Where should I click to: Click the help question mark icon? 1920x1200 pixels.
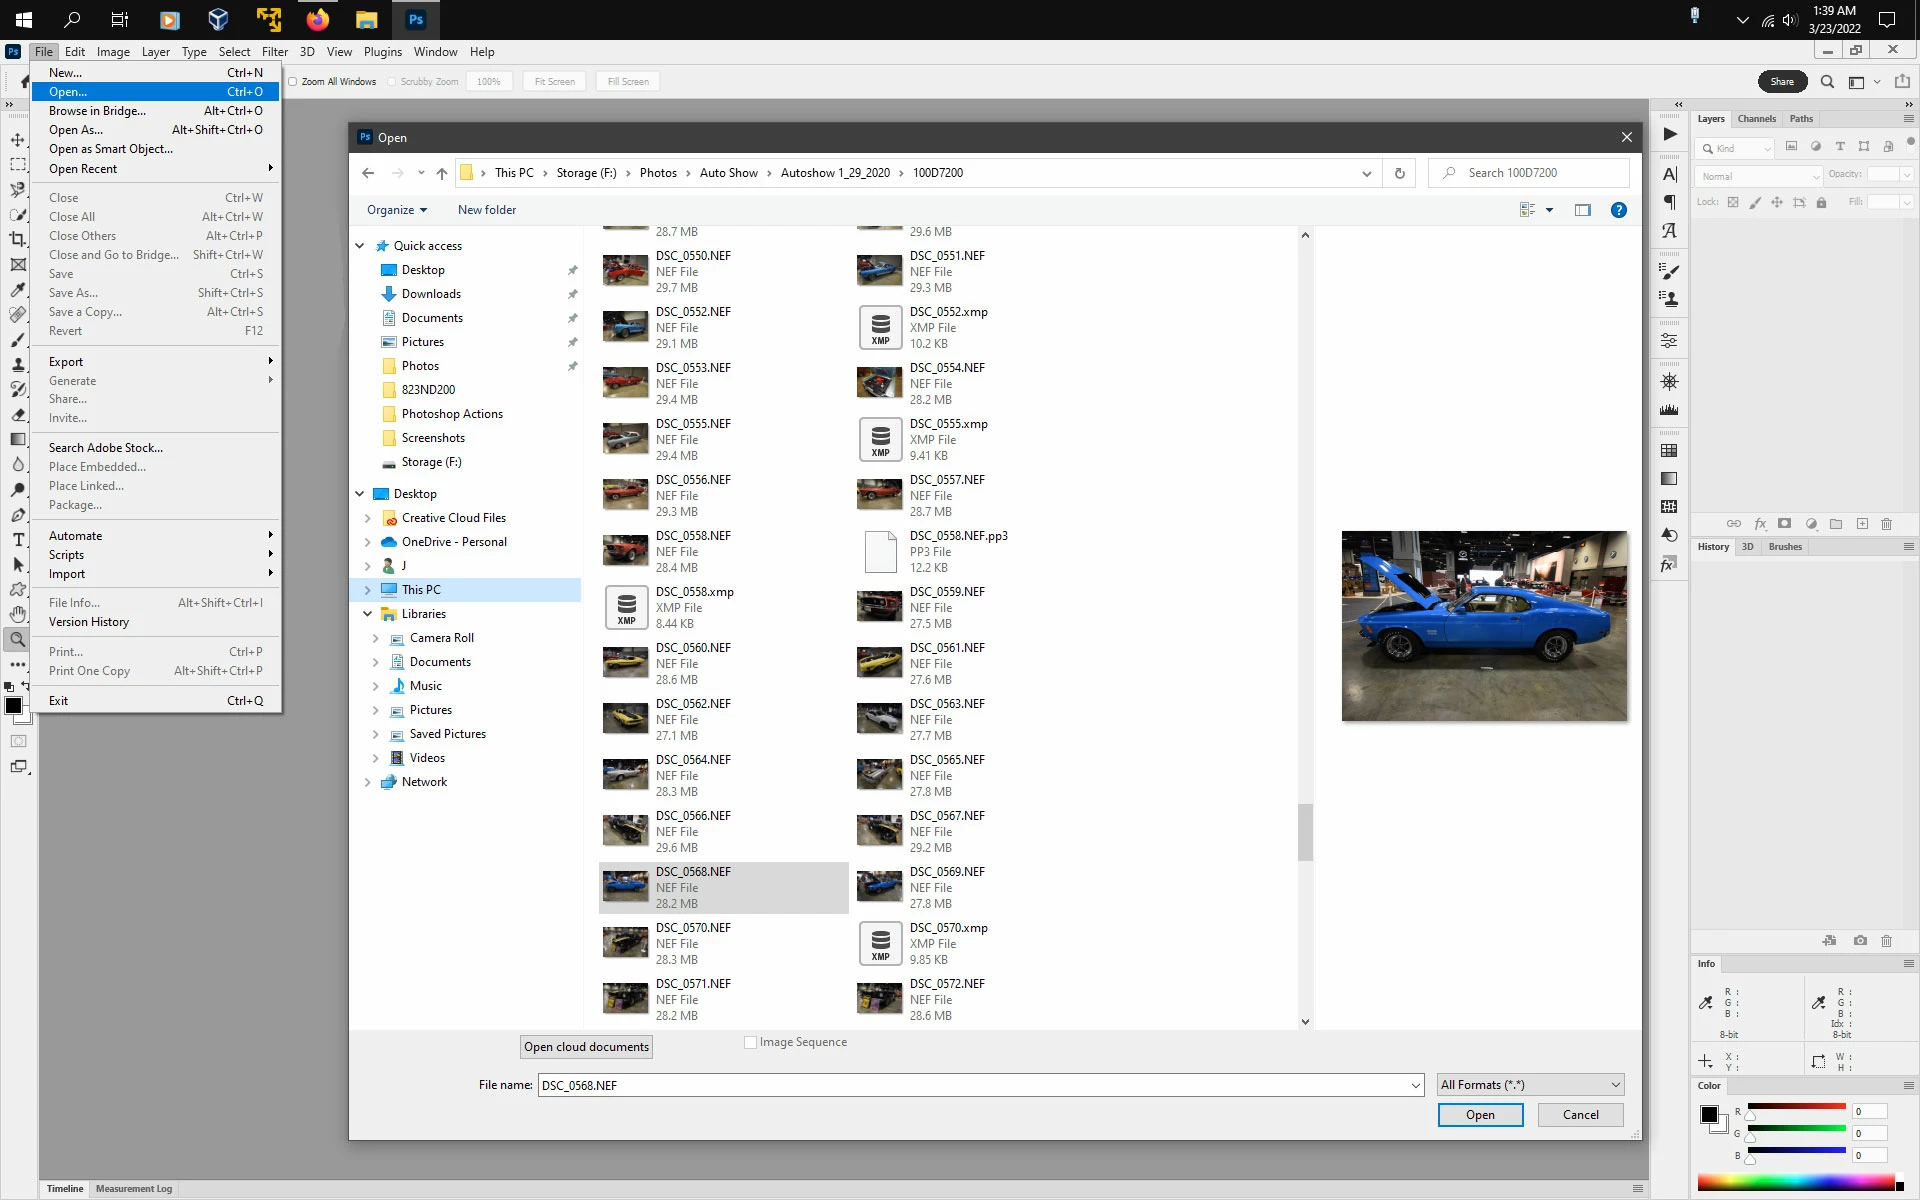pos(1618,210)
